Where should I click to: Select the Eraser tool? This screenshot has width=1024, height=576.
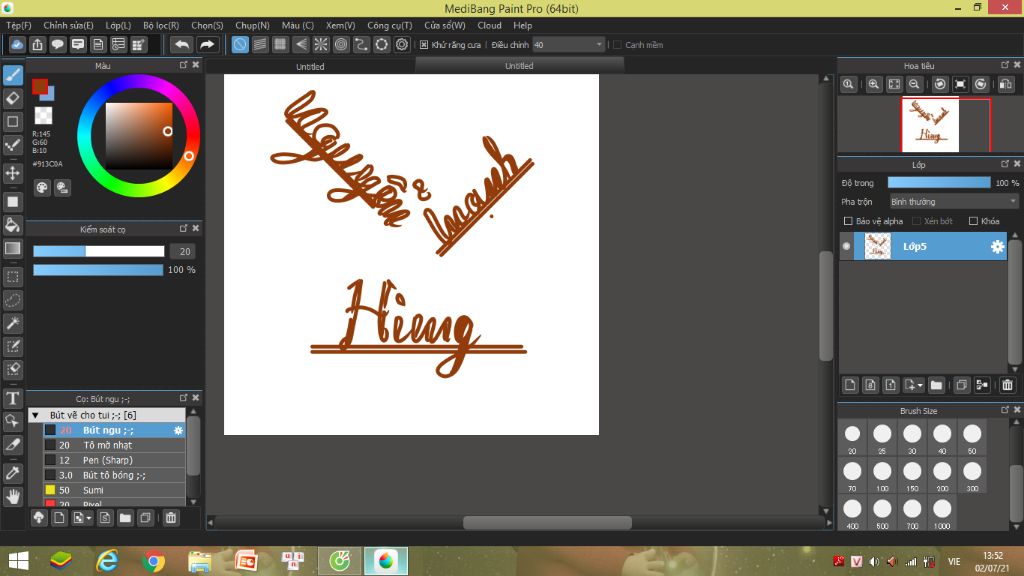[x=13, y=99]
